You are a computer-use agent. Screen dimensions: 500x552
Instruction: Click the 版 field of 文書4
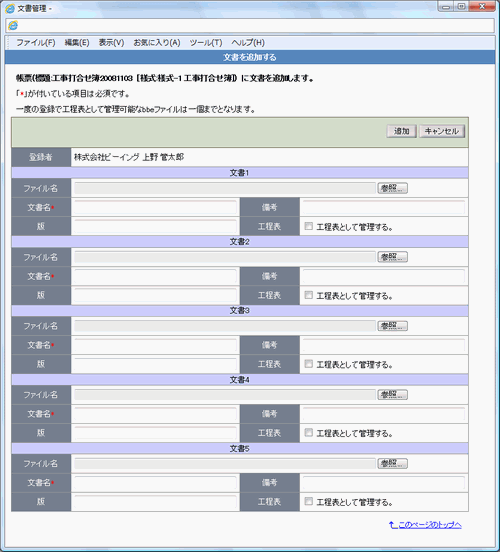tap(155, 433)
